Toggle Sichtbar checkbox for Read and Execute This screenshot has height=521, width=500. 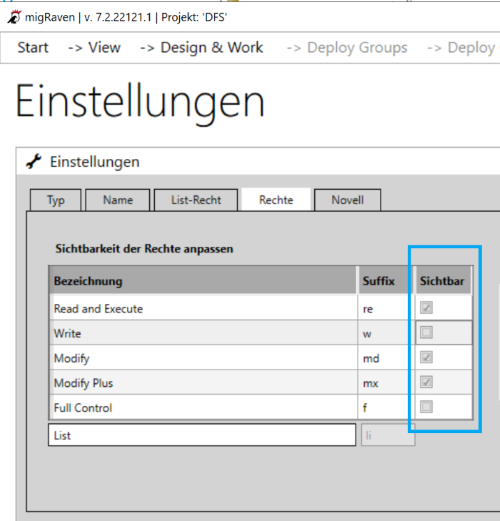tap(426, 307)
